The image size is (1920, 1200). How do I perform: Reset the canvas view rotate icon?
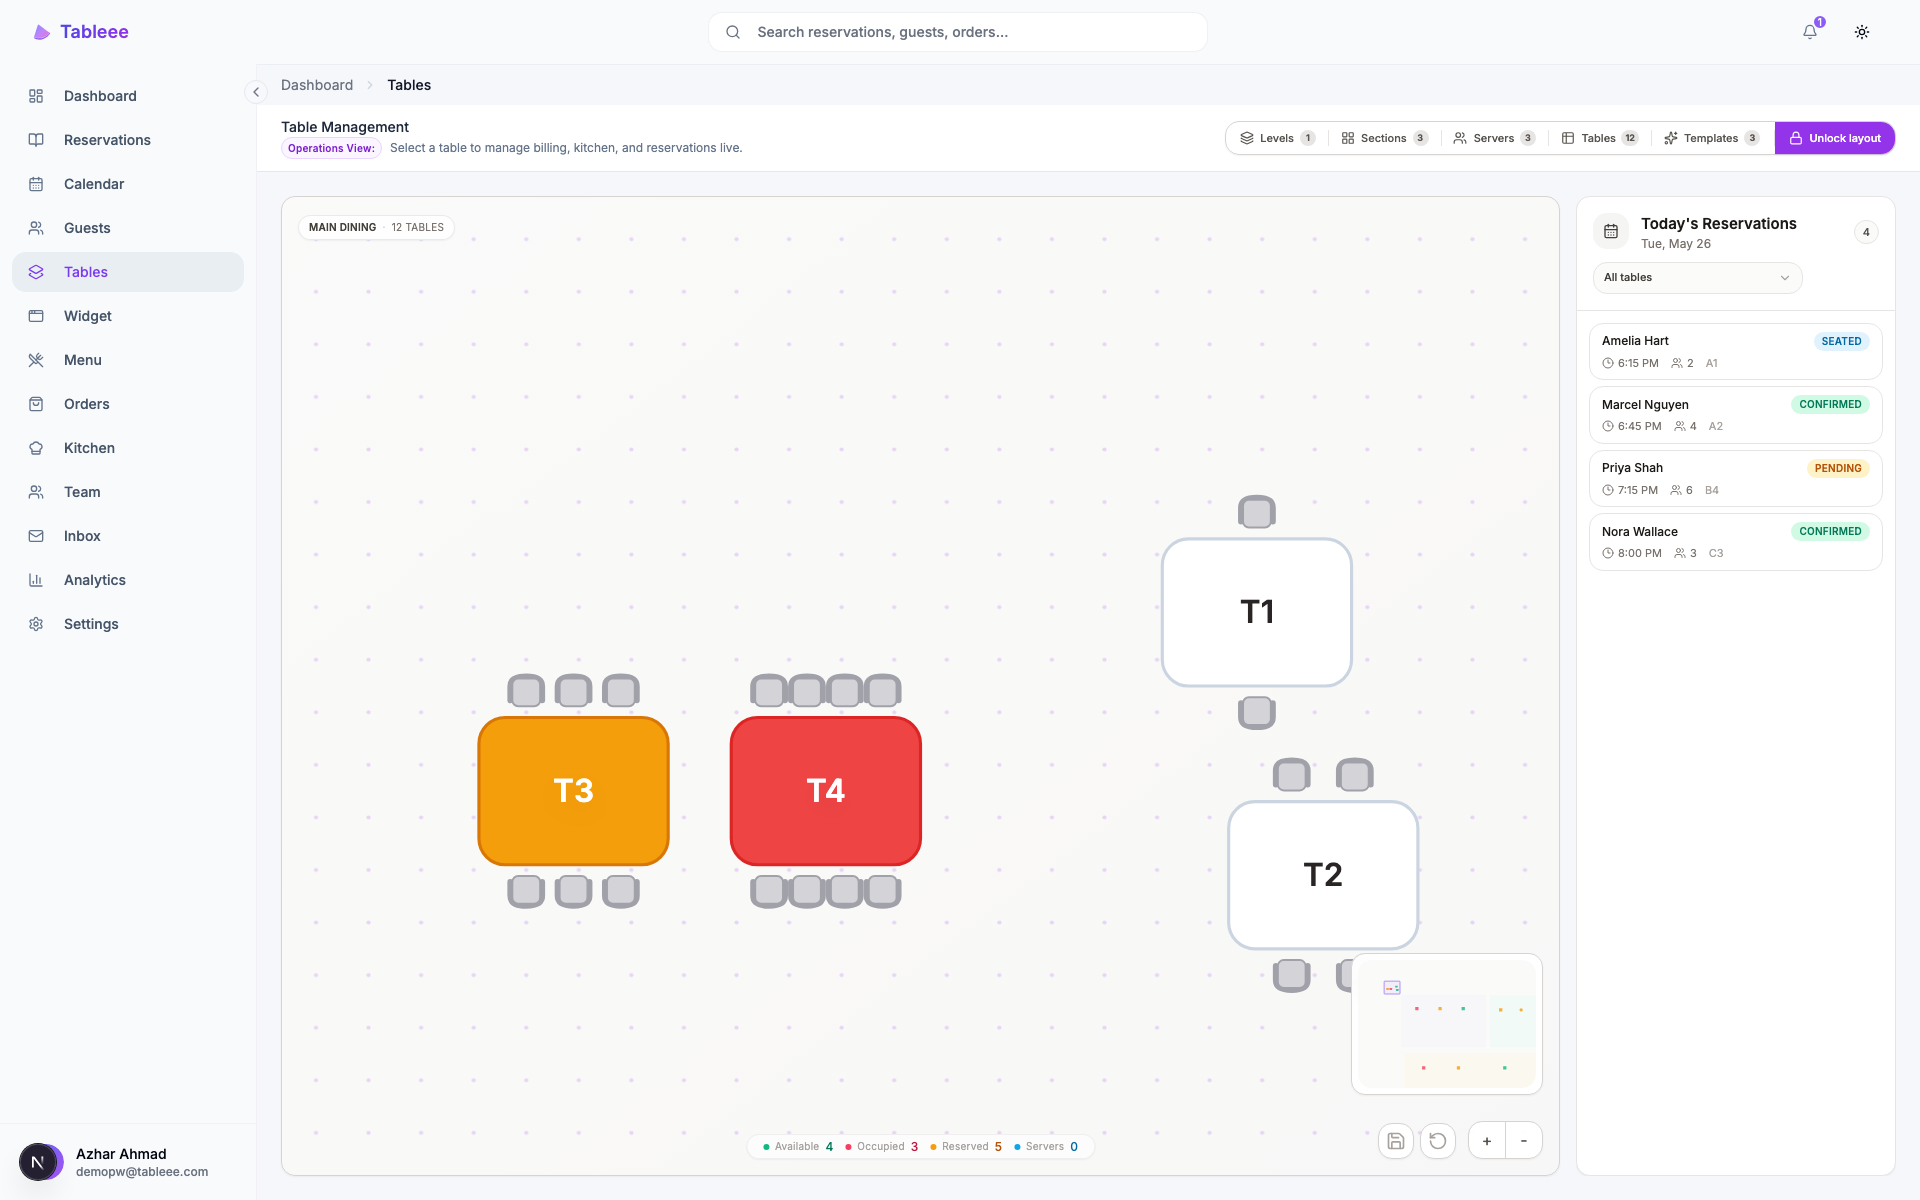1438,1141
